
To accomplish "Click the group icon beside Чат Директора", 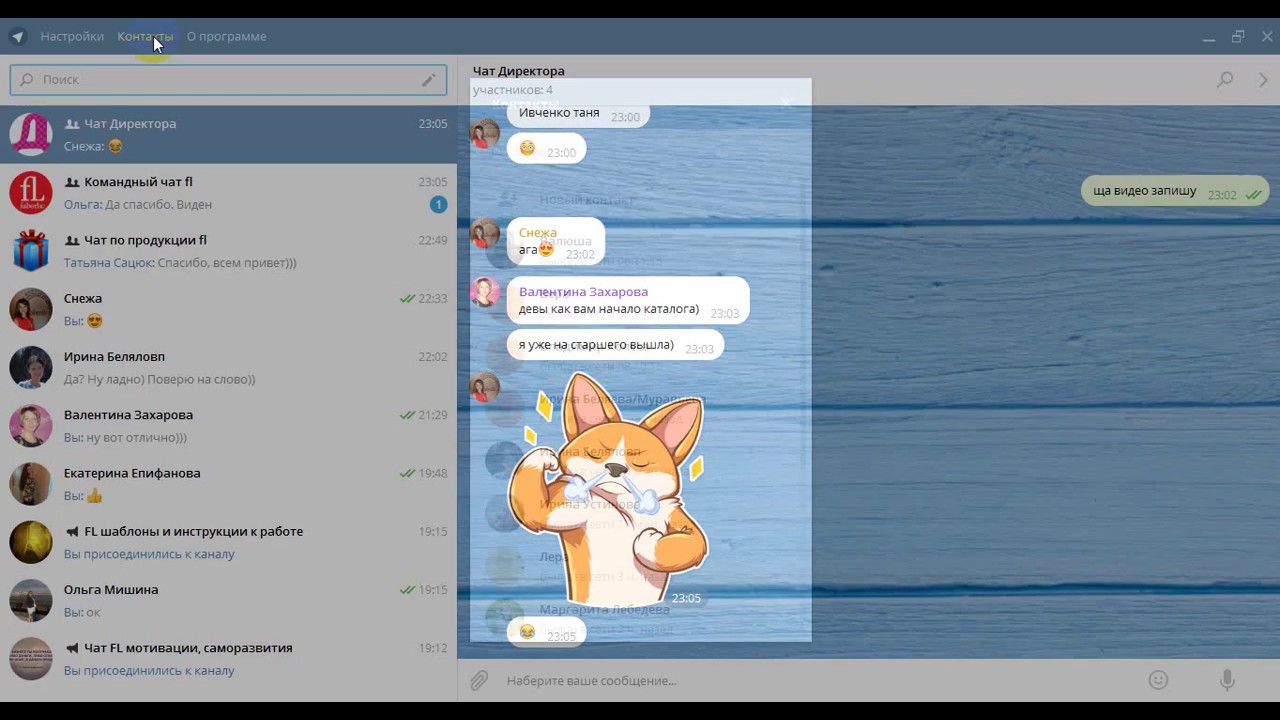I will click(72, 124).
